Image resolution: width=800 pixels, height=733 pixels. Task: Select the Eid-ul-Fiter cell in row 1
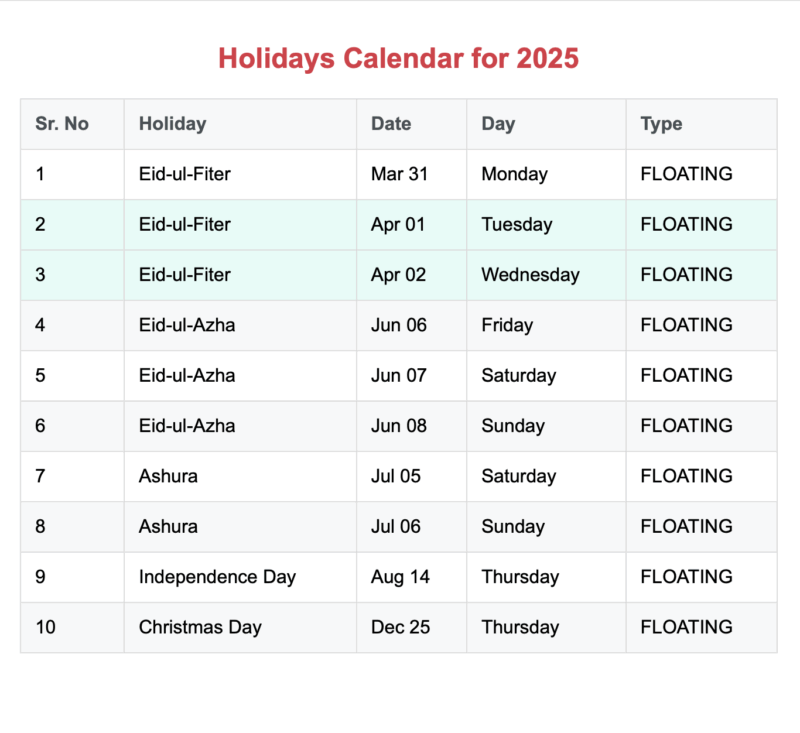(185, 174)
